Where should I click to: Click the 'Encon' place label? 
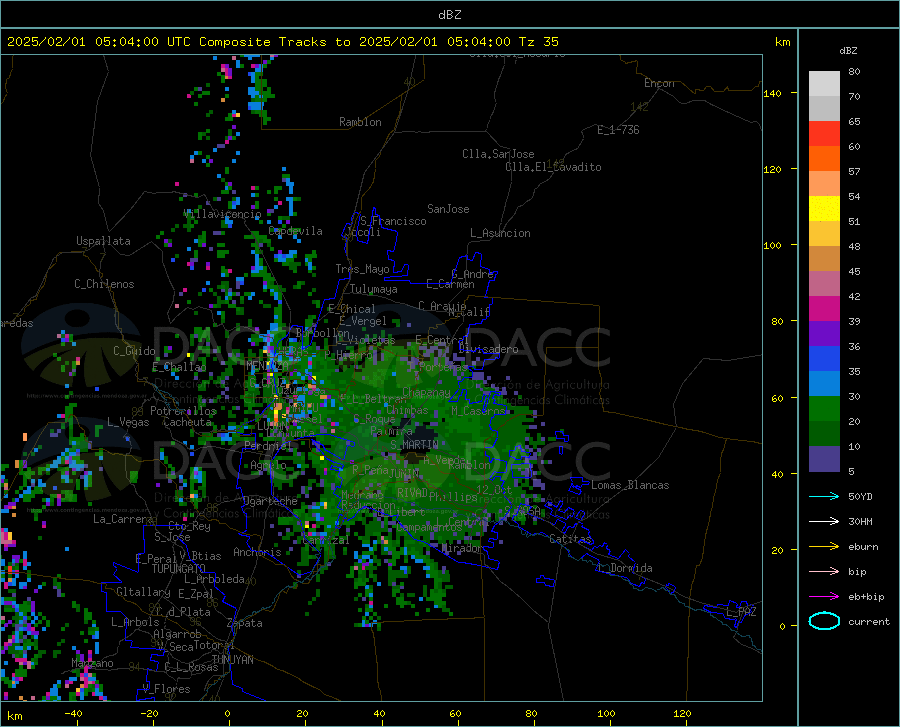point(659,83)
